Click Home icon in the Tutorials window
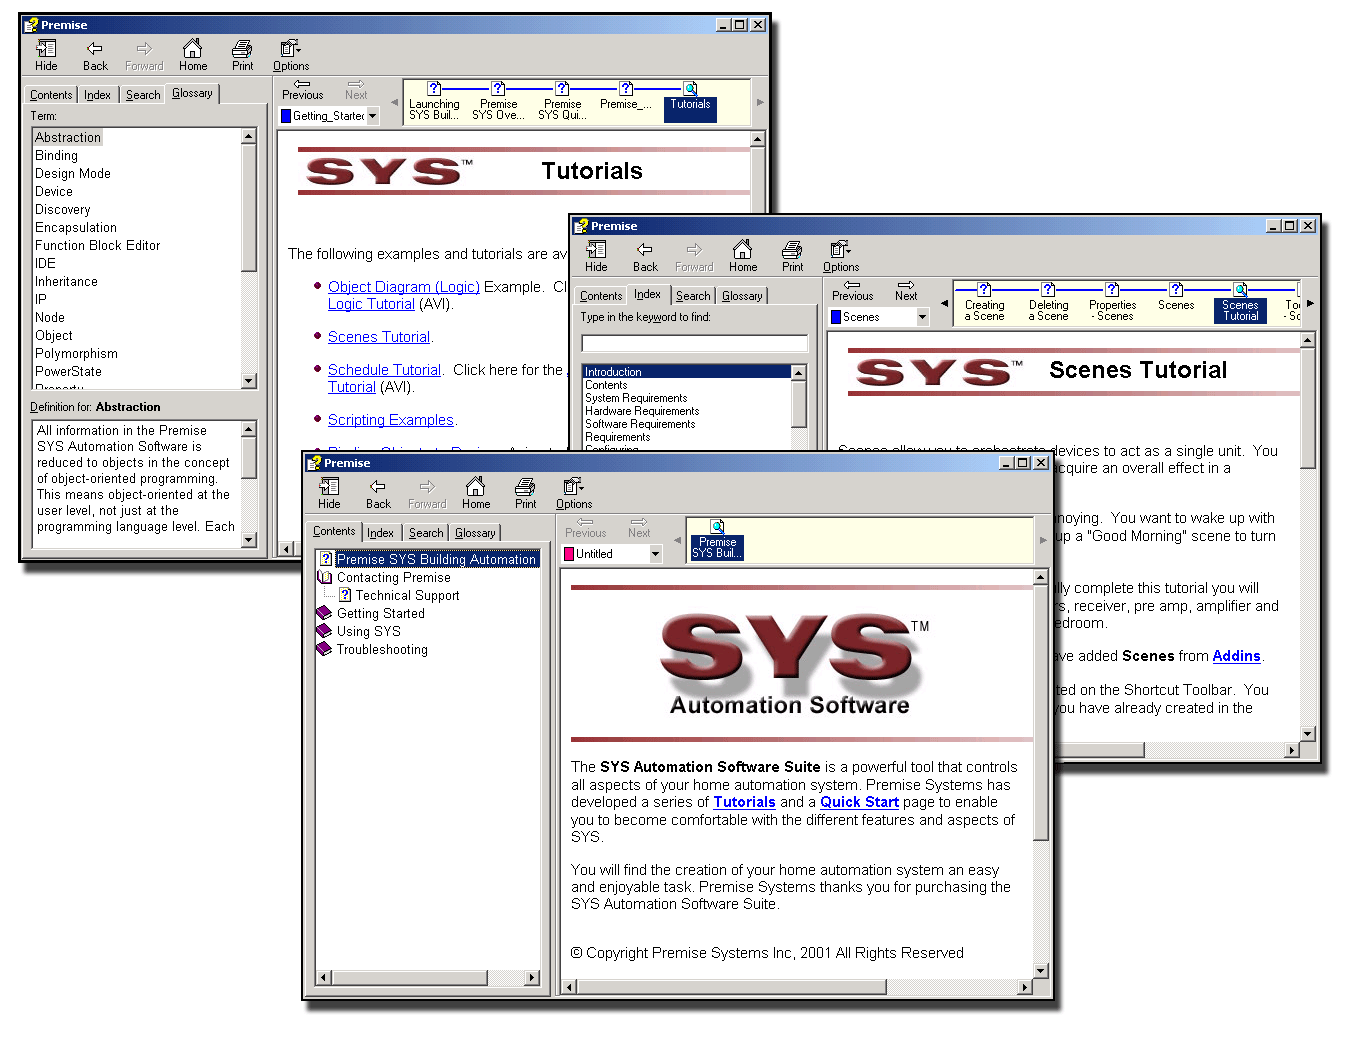The image size is (1359, 1038). (193, 55)
